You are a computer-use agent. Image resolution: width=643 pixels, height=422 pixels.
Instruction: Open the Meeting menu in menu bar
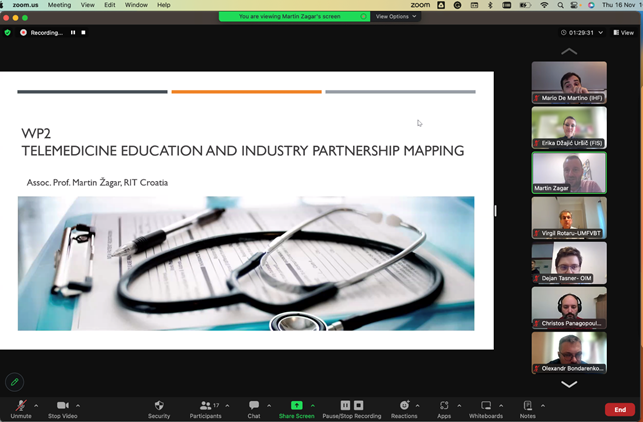tap(59, 5)
